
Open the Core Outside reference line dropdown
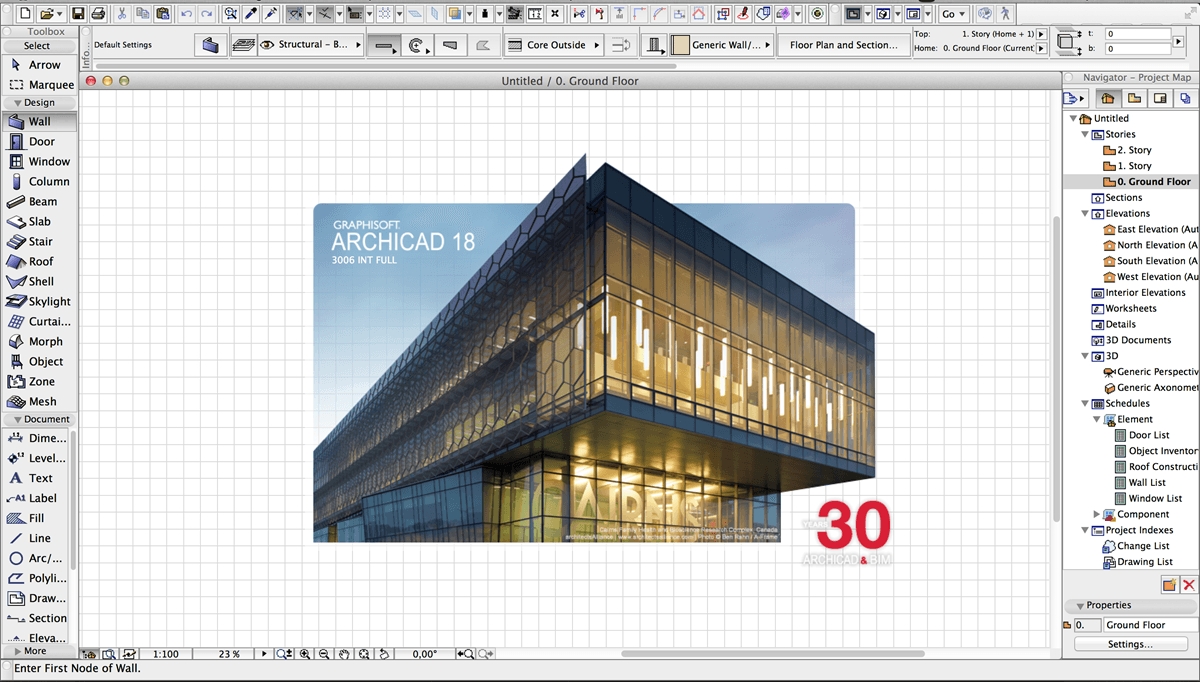[554, 45]
